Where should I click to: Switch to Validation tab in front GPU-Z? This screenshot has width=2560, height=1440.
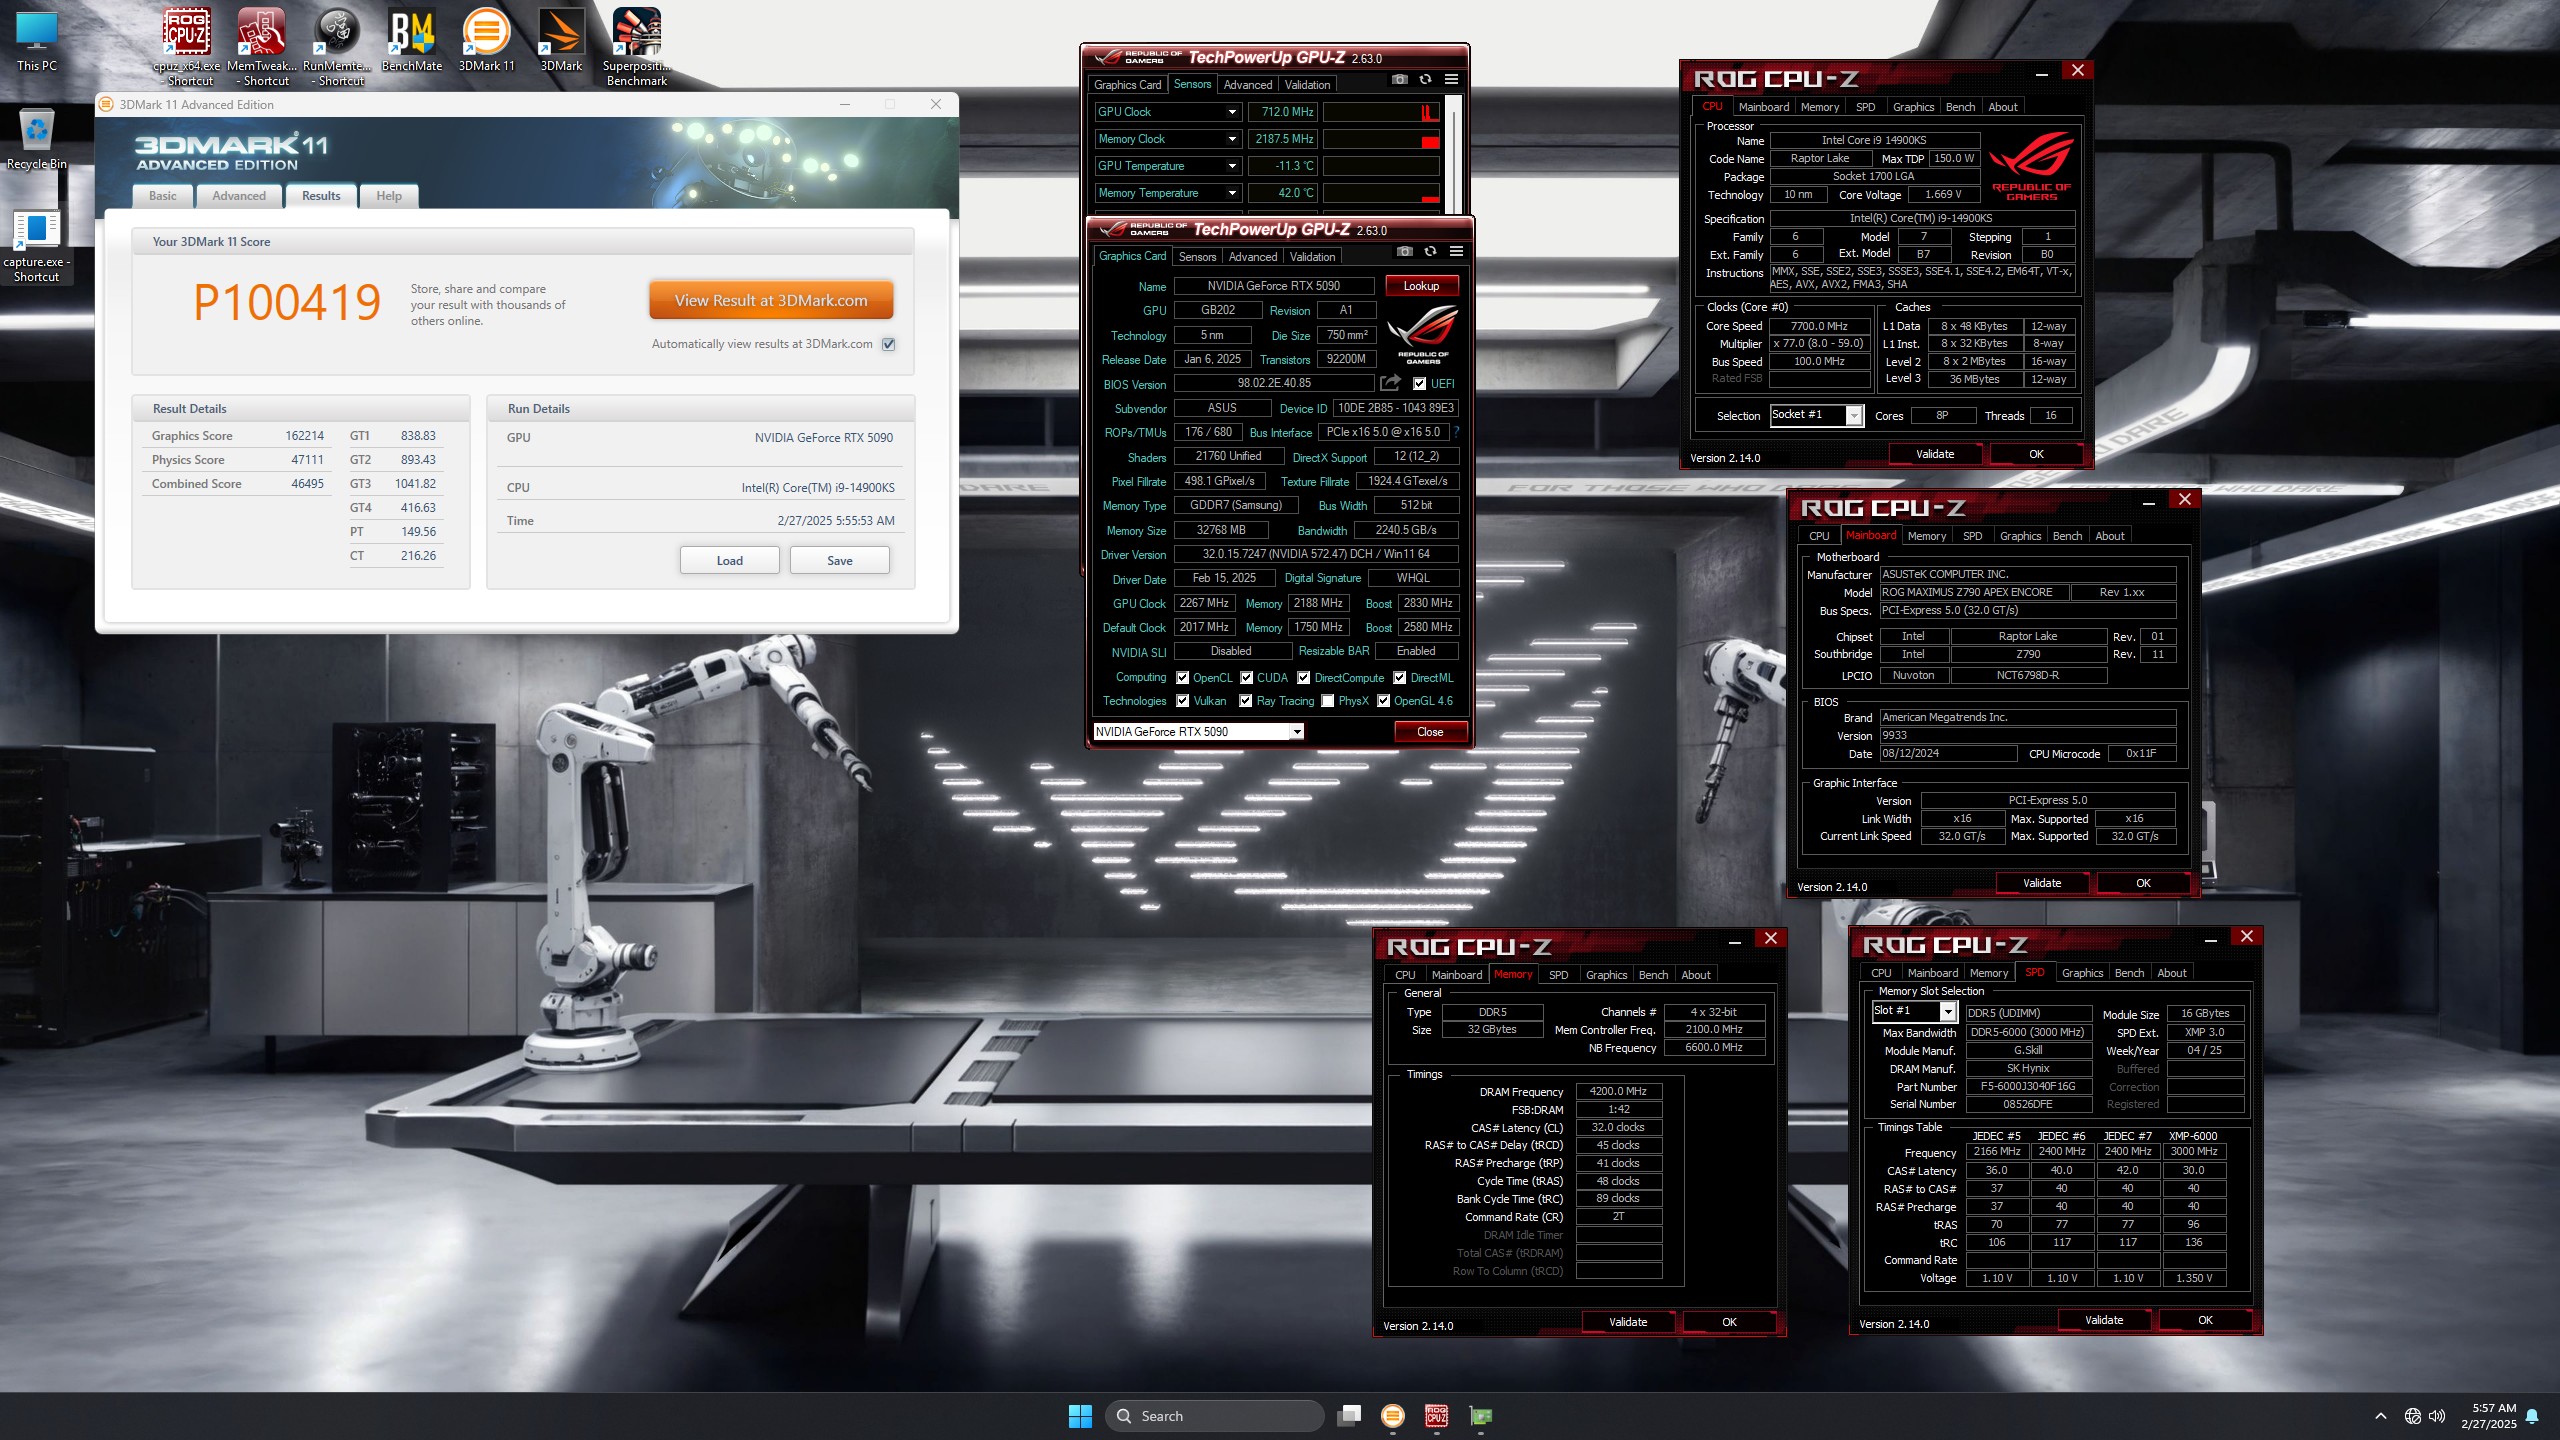click(1312, 257)
